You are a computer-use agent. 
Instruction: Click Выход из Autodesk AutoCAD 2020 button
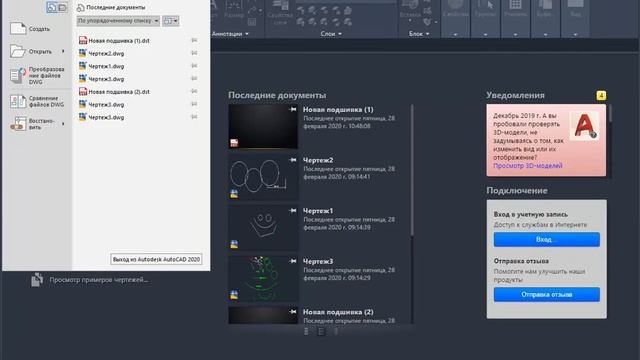156,259
